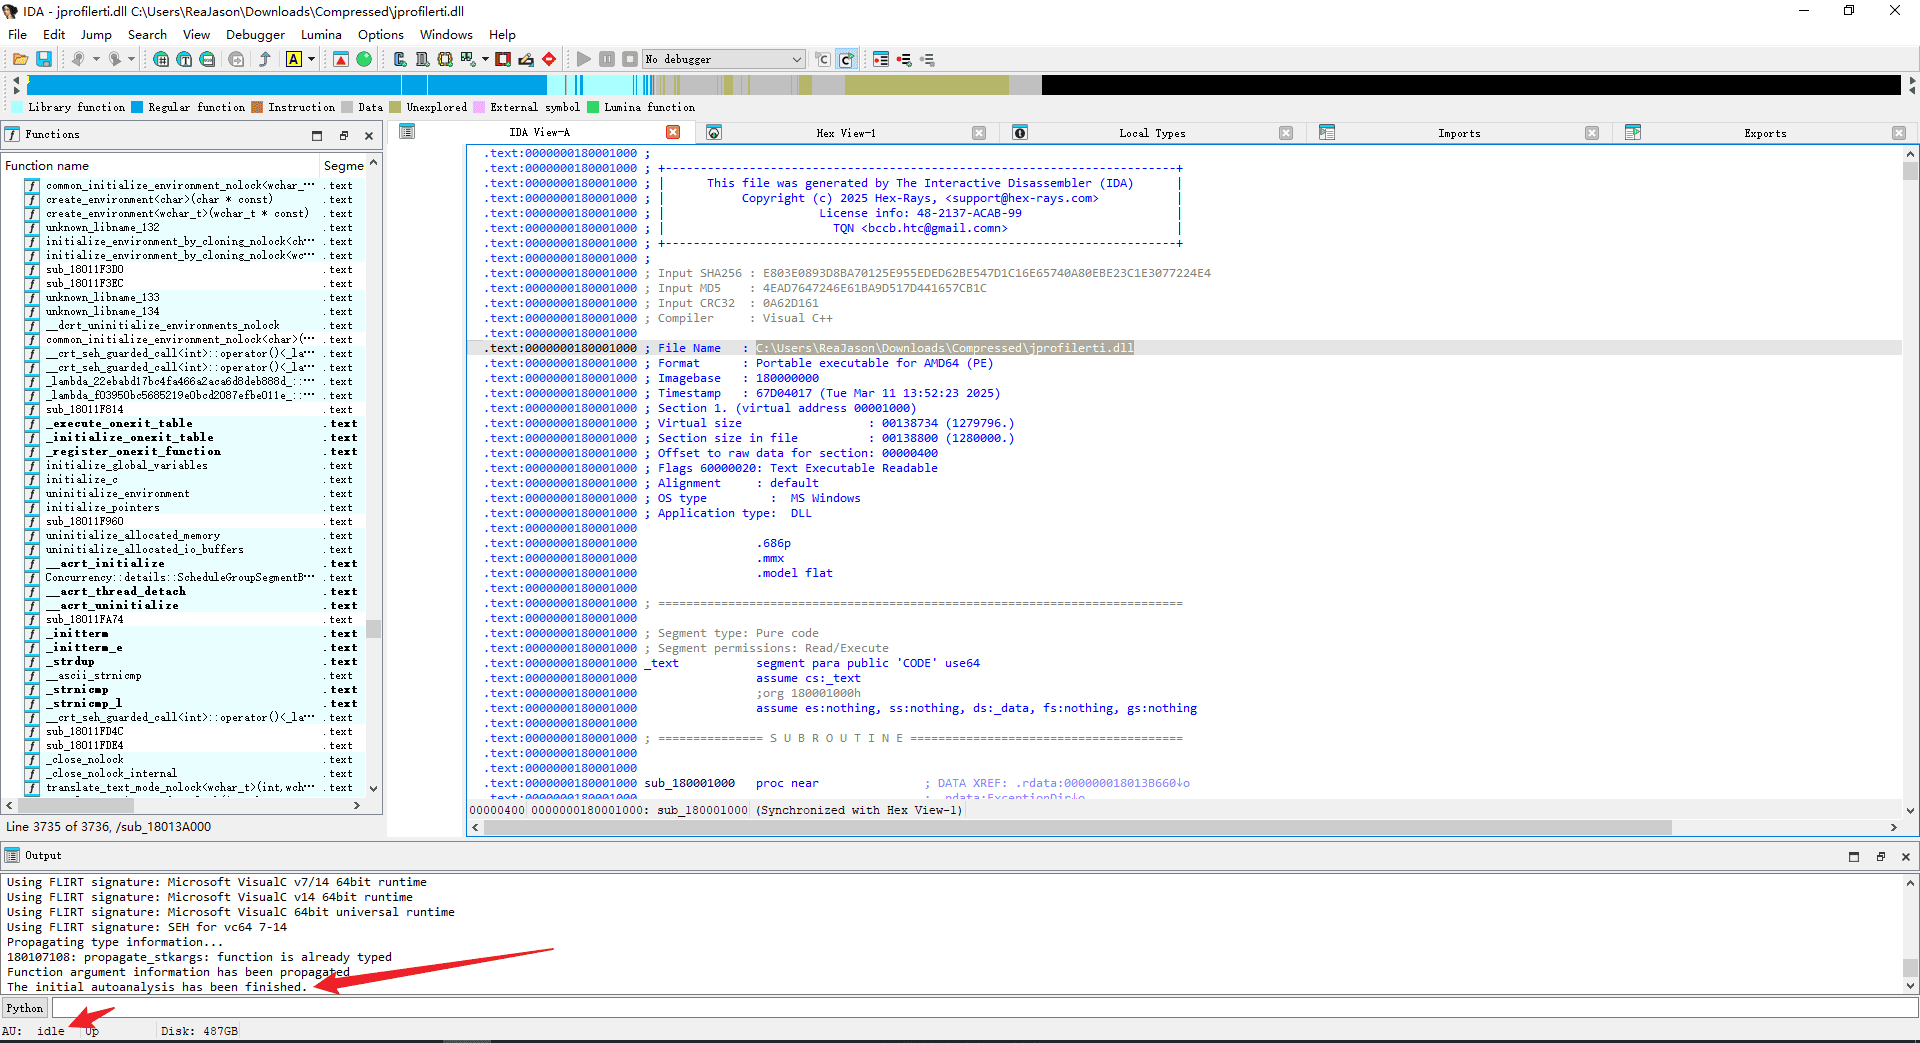Screen dimensions: 1920x1043
Task: Click the red list-view icon after the C buttons
Action: click(x=881, y=59)
